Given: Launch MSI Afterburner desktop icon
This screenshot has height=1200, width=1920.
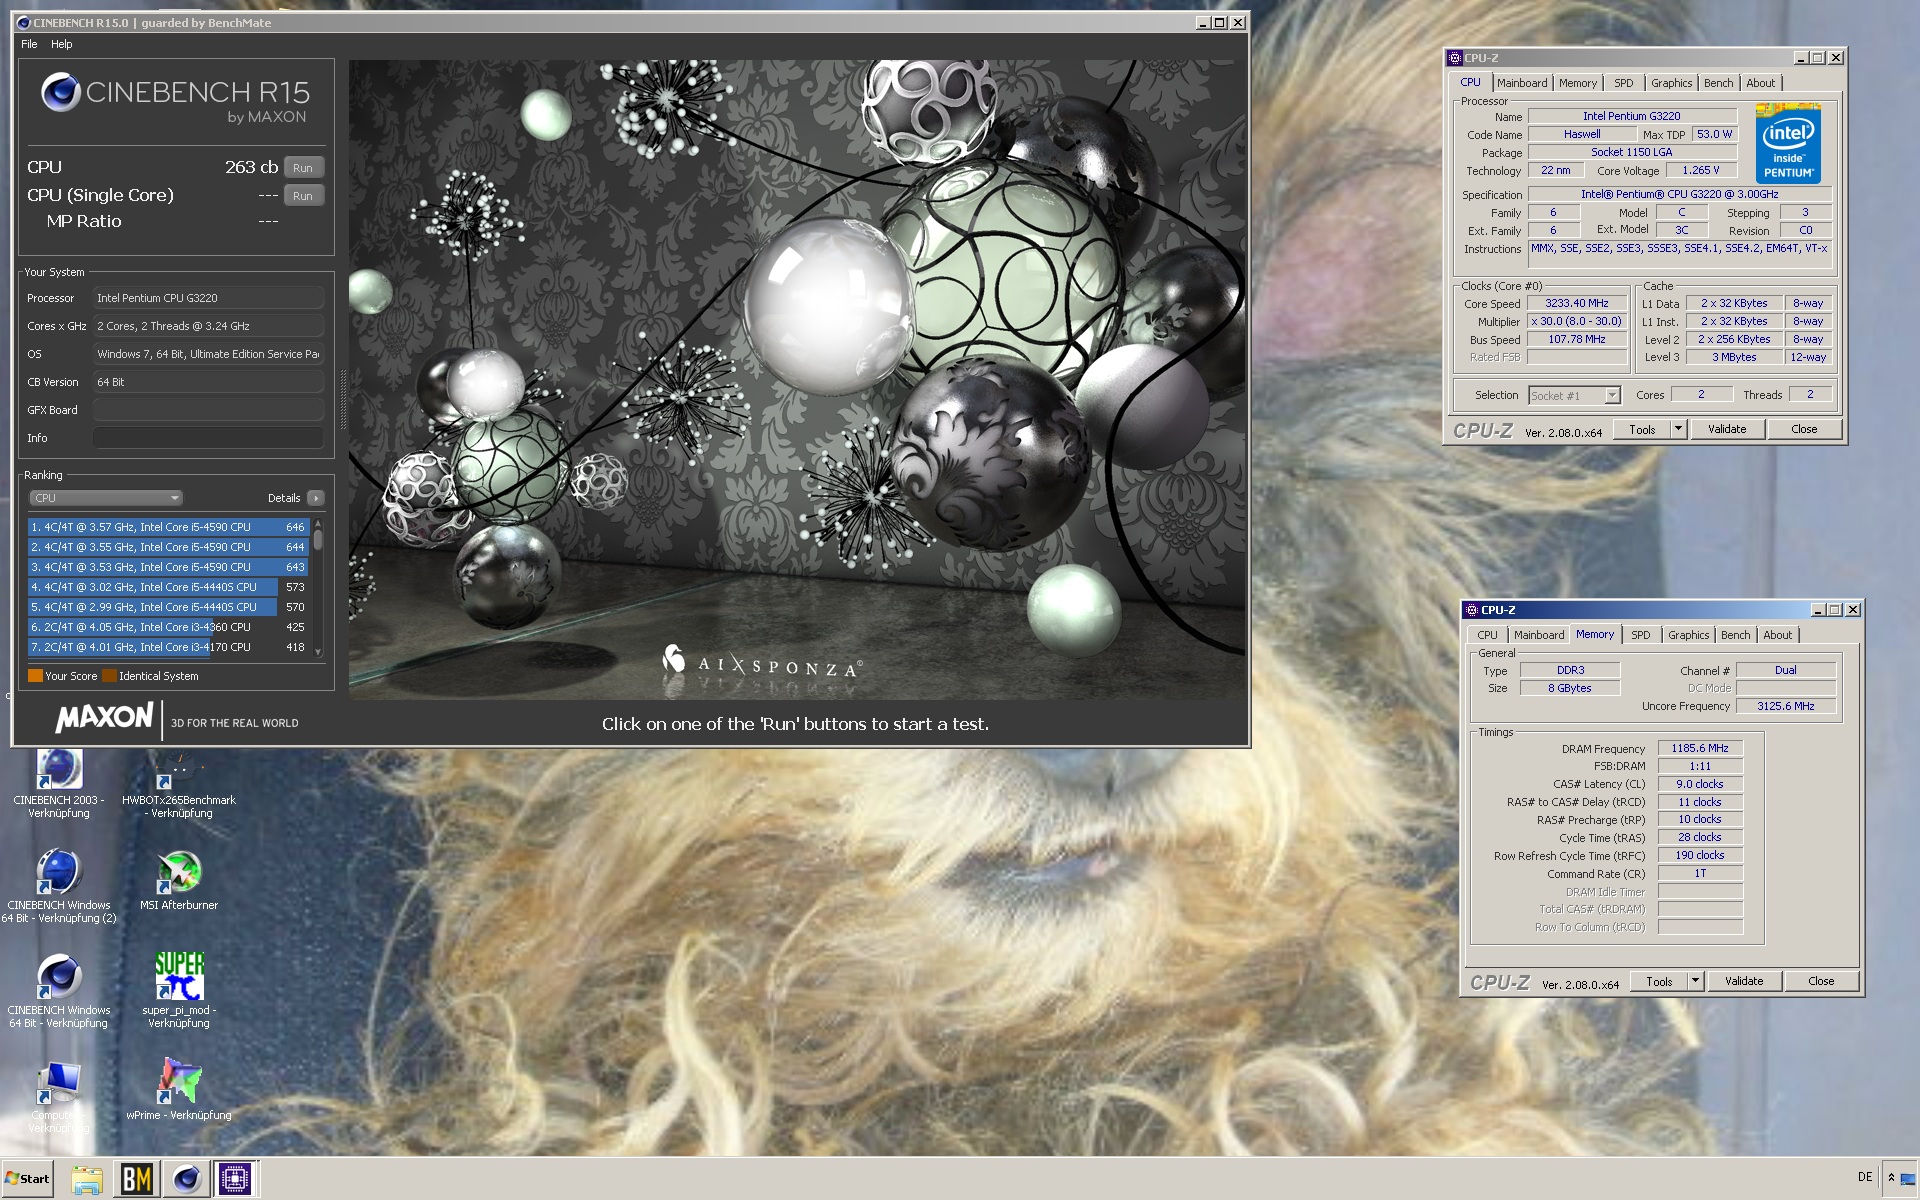Looking at the screenshot, I should click(x=179, y=880).
